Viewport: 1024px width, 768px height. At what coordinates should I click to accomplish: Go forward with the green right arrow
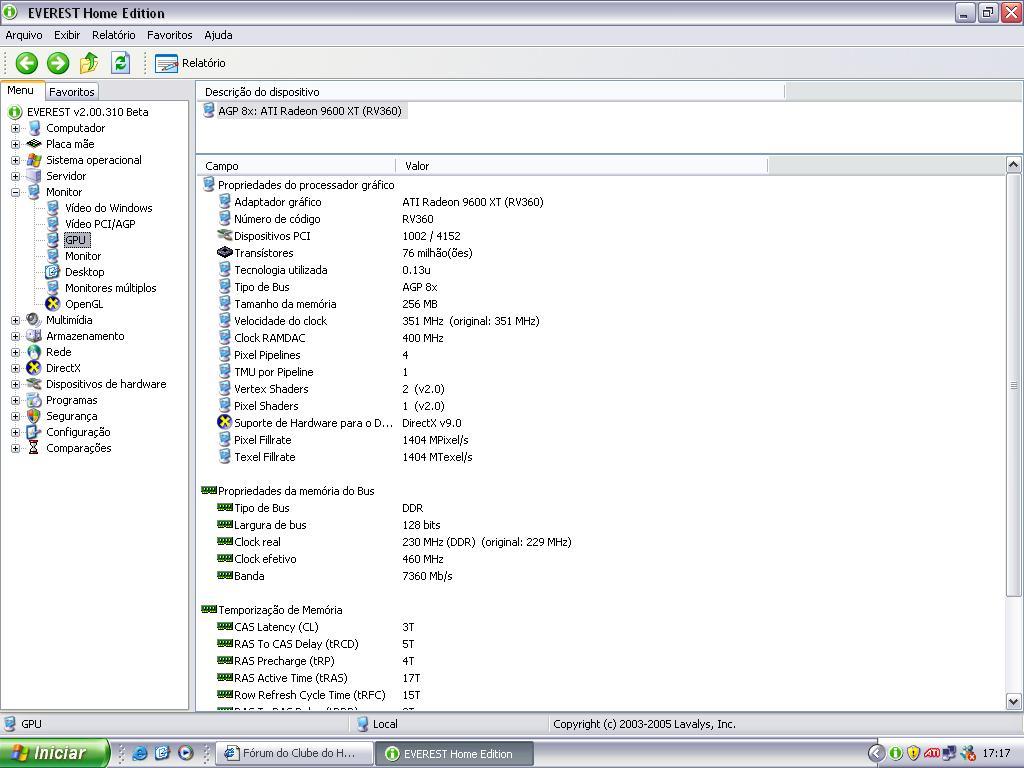coord(58,63)
